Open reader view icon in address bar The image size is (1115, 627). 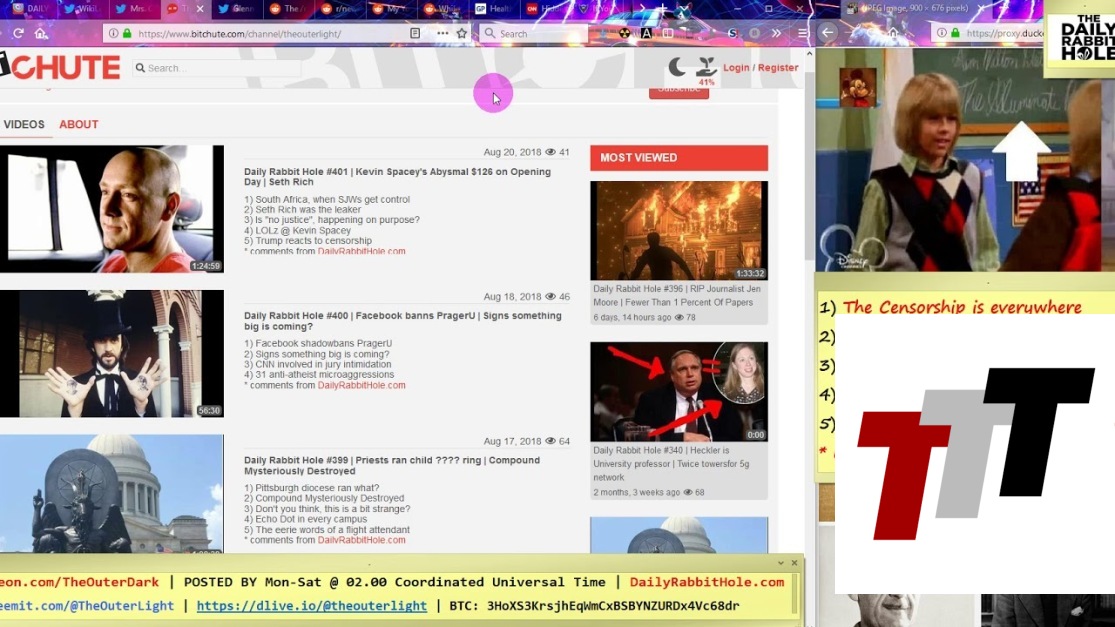415,33
